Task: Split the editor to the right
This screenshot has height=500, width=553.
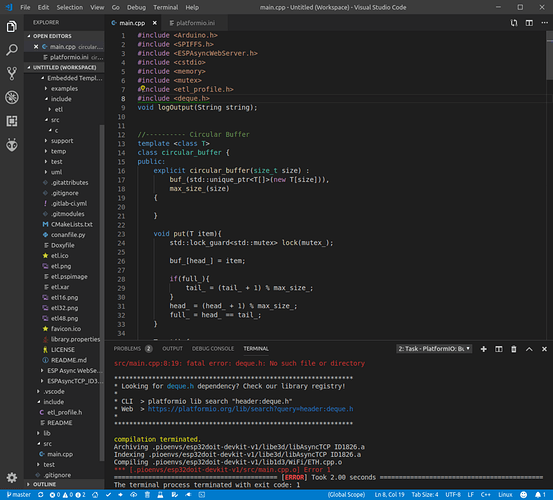Action: [529, 23]
